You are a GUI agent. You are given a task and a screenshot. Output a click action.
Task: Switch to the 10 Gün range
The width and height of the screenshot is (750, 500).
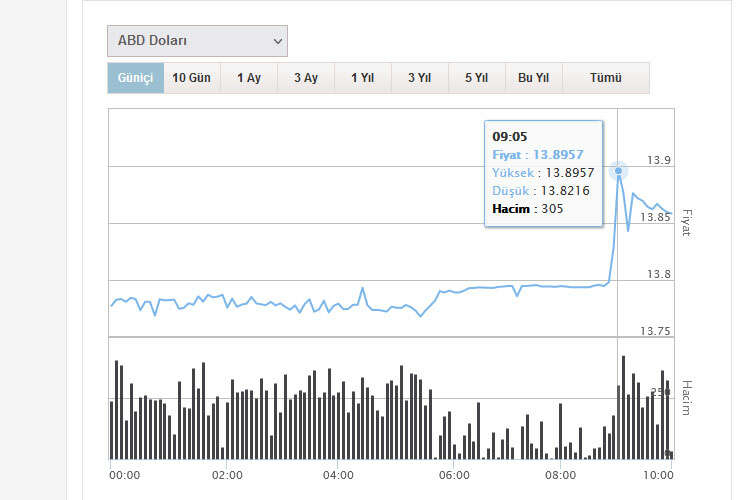tap(191, 78)
